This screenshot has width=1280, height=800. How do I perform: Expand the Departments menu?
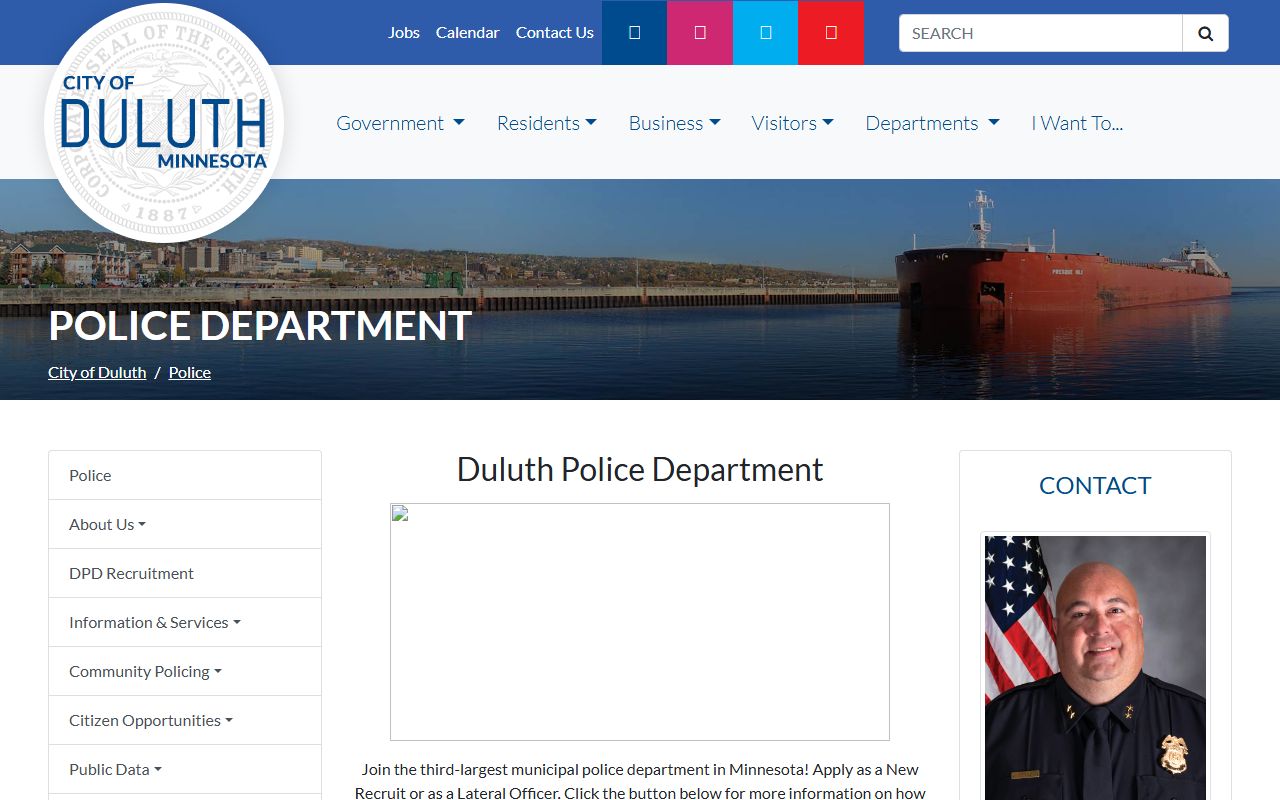coord(932,123)
